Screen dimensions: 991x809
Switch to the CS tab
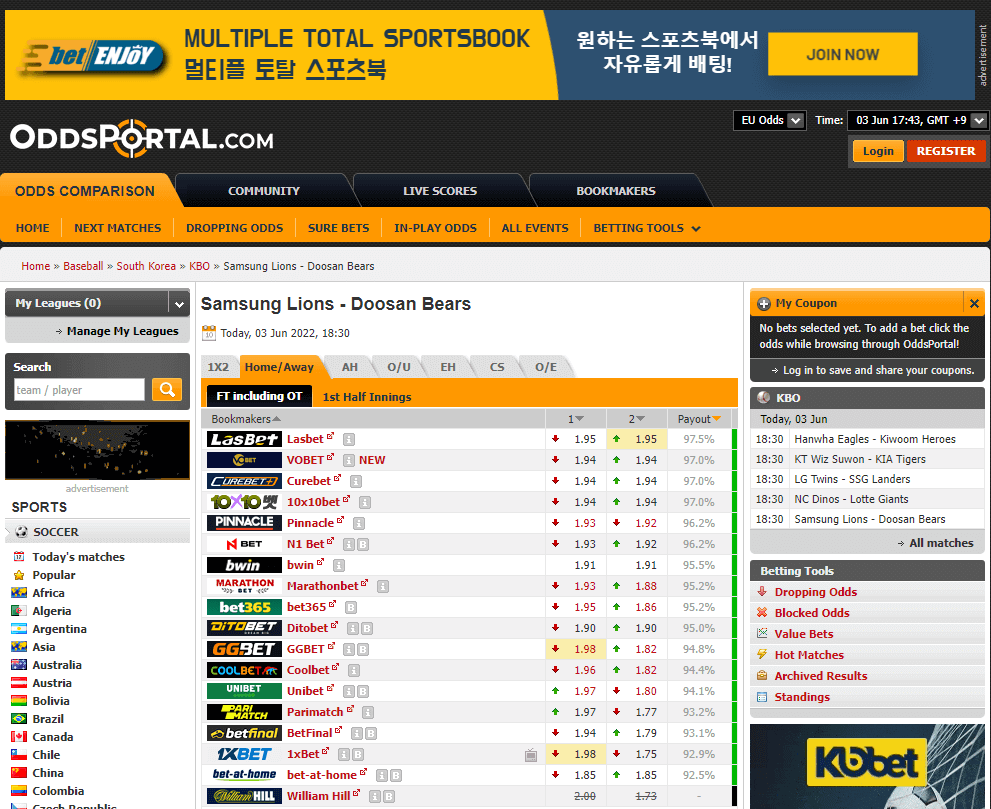(497, 367)
